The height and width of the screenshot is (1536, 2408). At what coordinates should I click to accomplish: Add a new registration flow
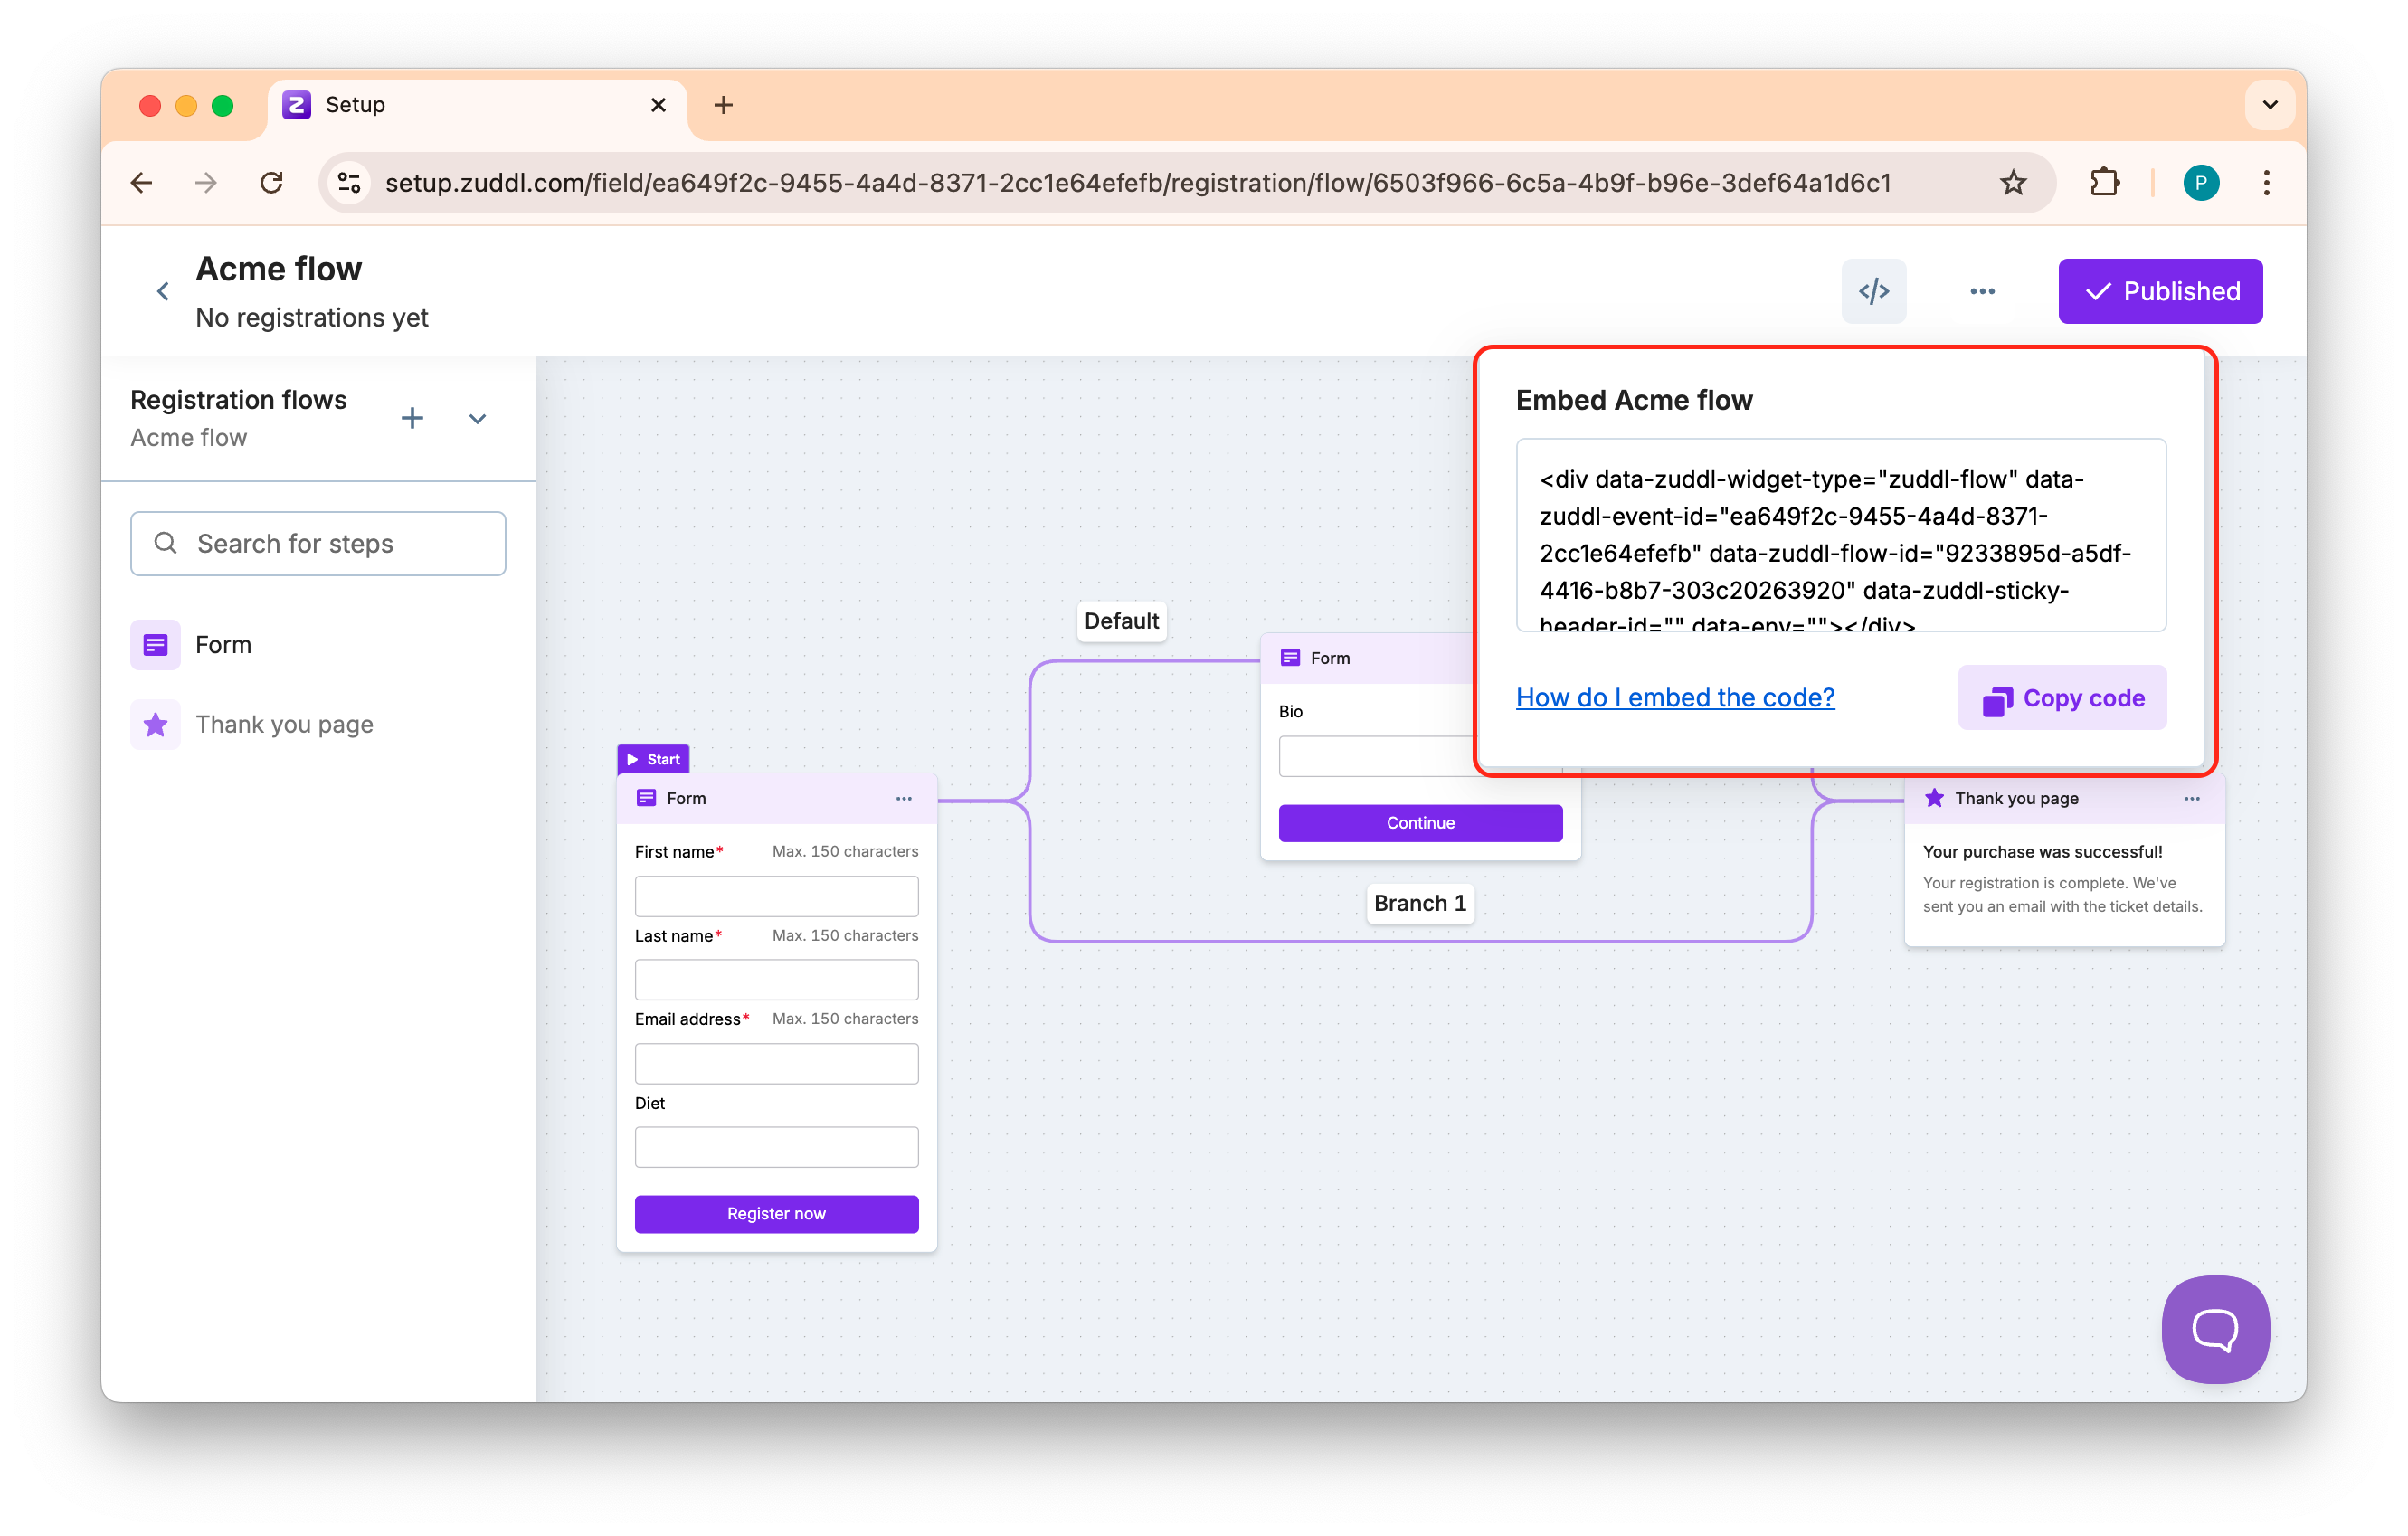point(412,418)
